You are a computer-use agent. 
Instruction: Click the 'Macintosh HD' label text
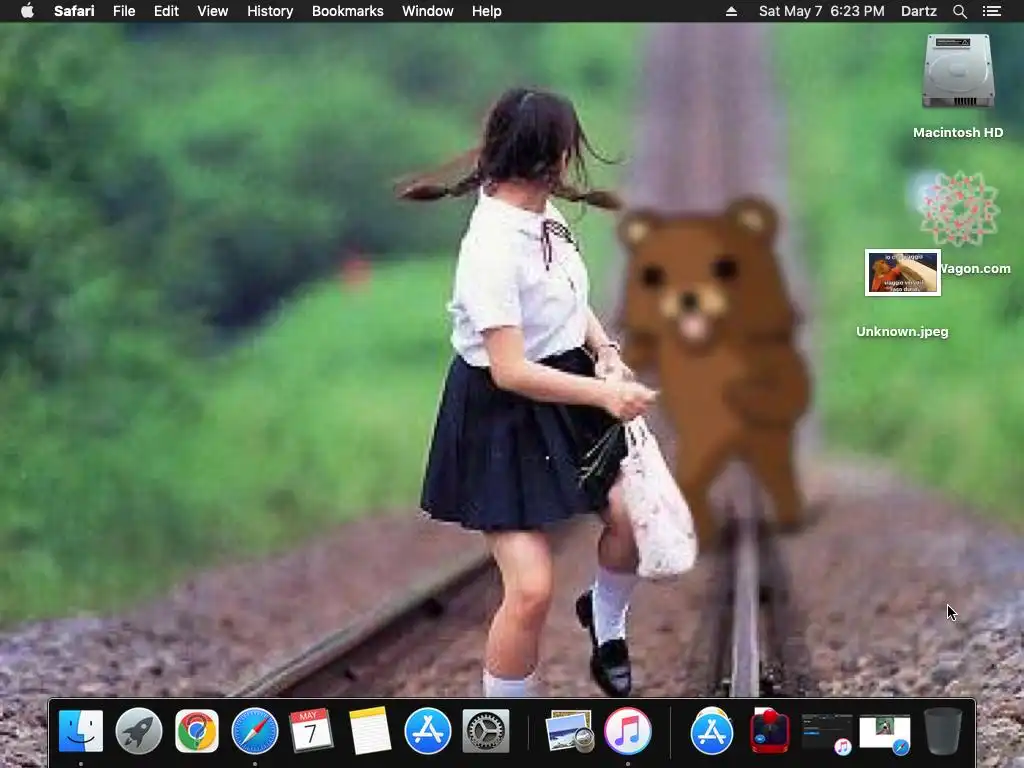[x=958, y=133]
